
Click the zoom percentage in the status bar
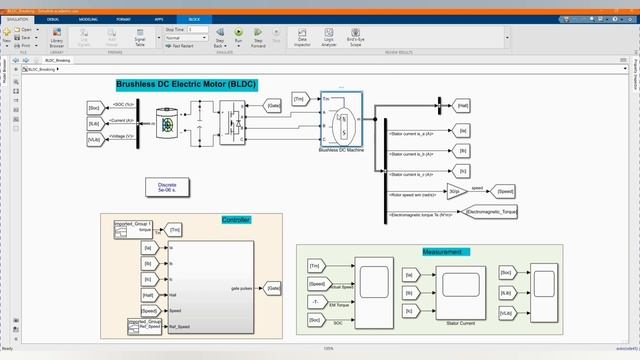(328, 349)
